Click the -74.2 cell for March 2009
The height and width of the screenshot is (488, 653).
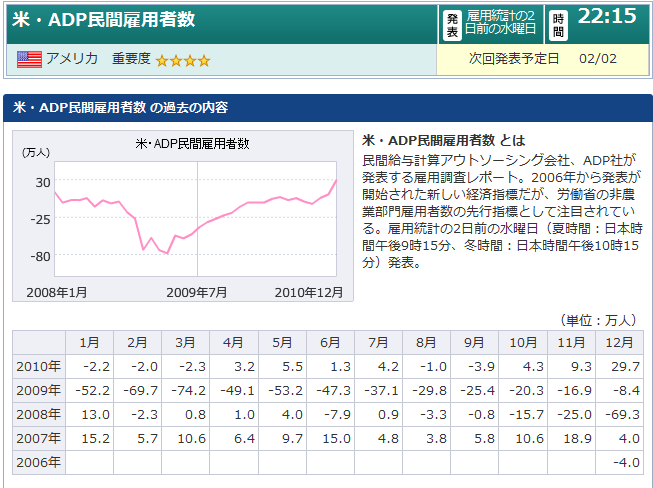[x=185, y=391]
